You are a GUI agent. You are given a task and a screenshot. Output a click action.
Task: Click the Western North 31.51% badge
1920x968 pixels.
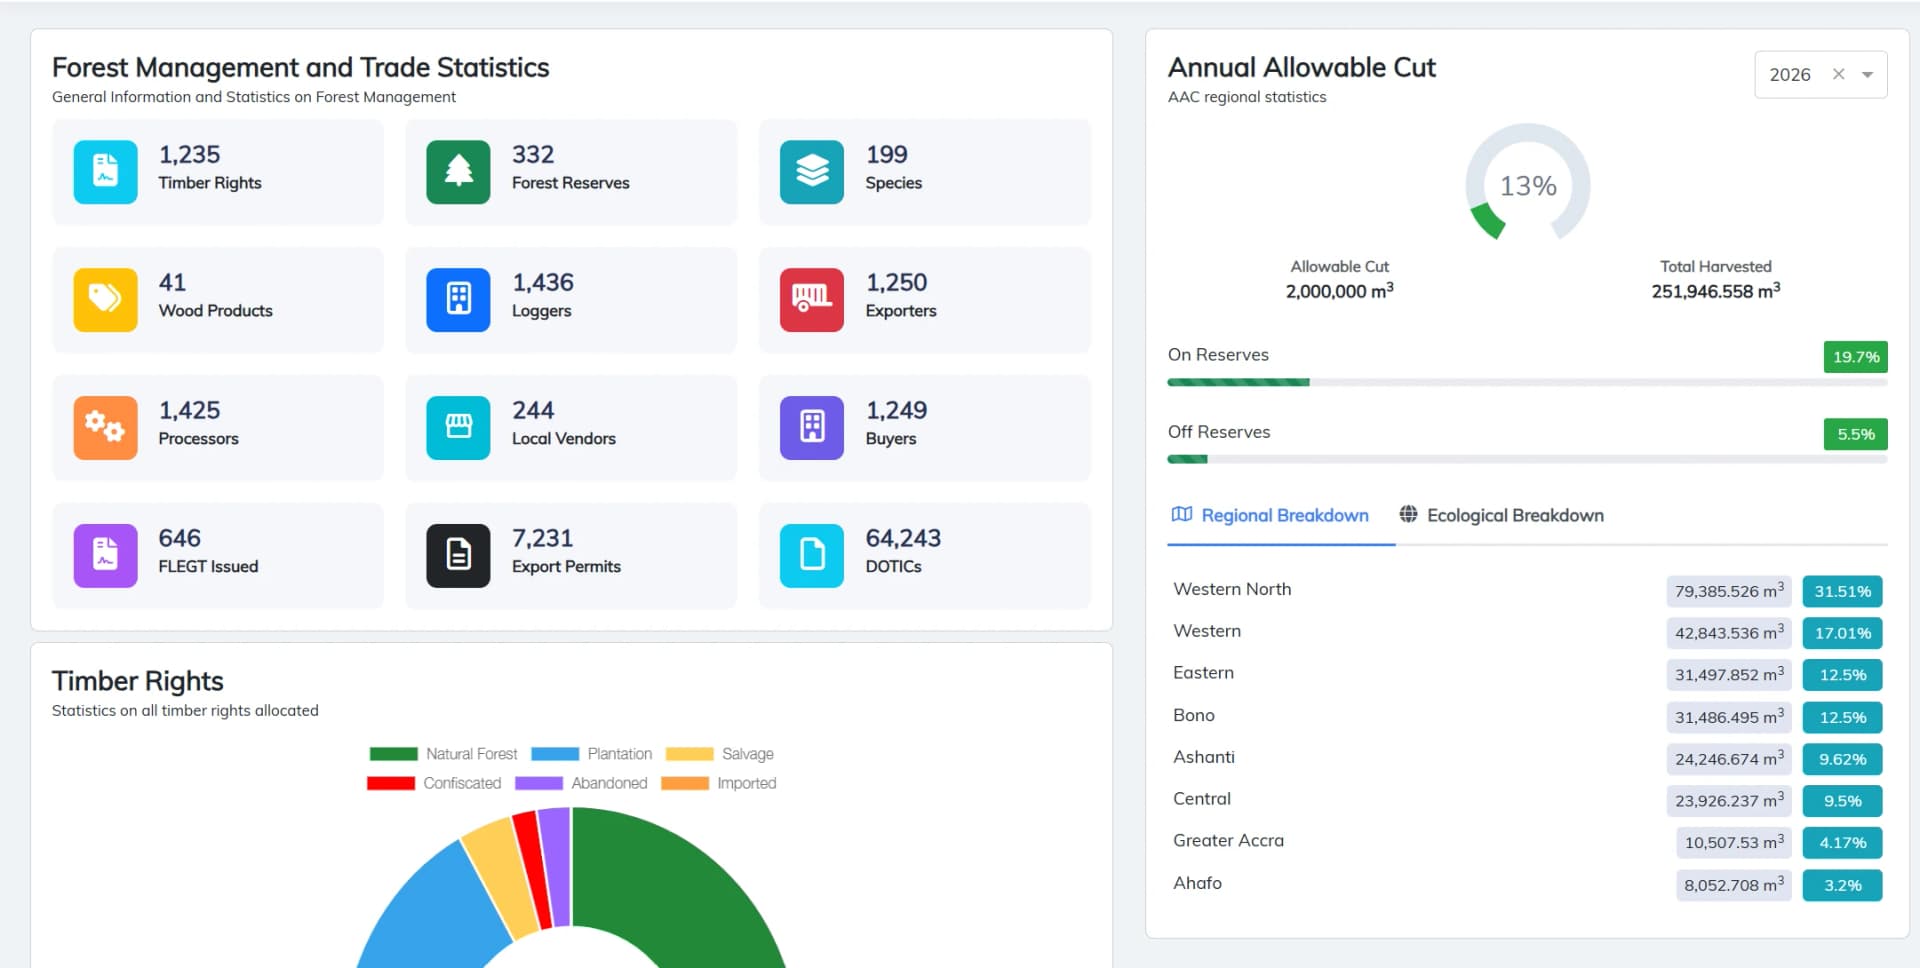click(1842, 591)
